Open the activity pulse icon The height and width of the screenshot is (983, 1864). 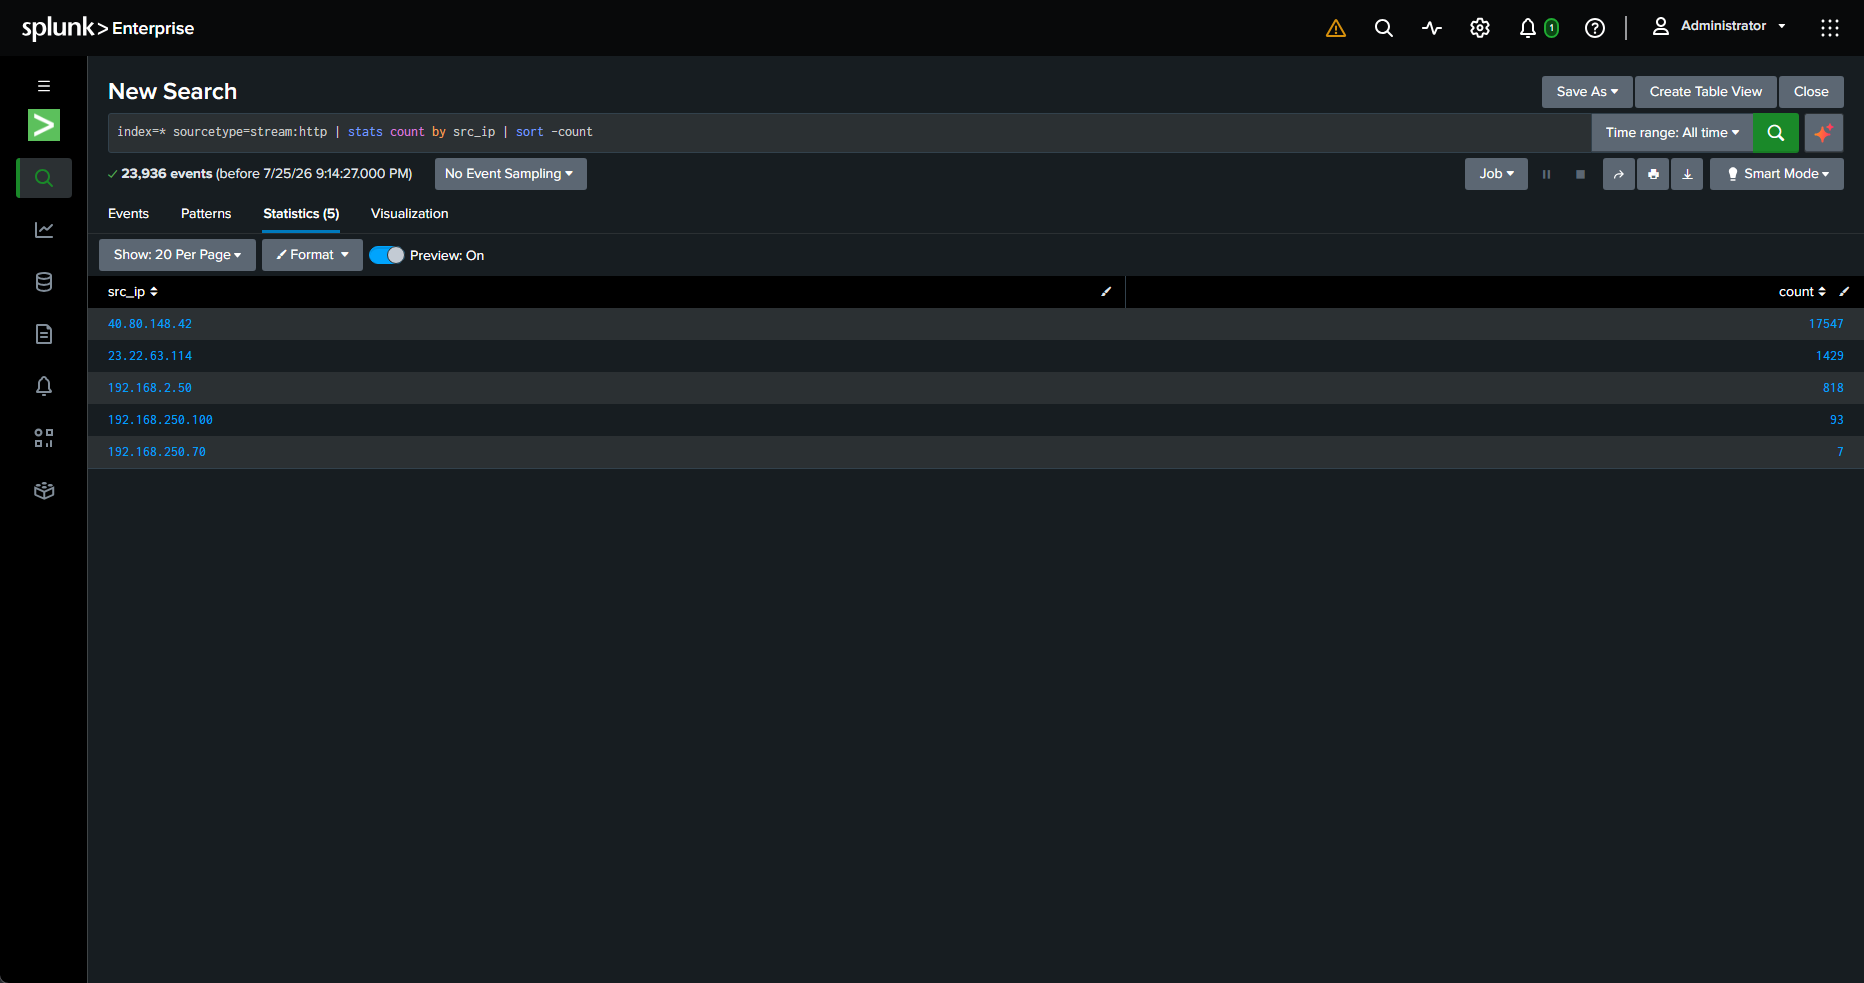[1431, 28]
